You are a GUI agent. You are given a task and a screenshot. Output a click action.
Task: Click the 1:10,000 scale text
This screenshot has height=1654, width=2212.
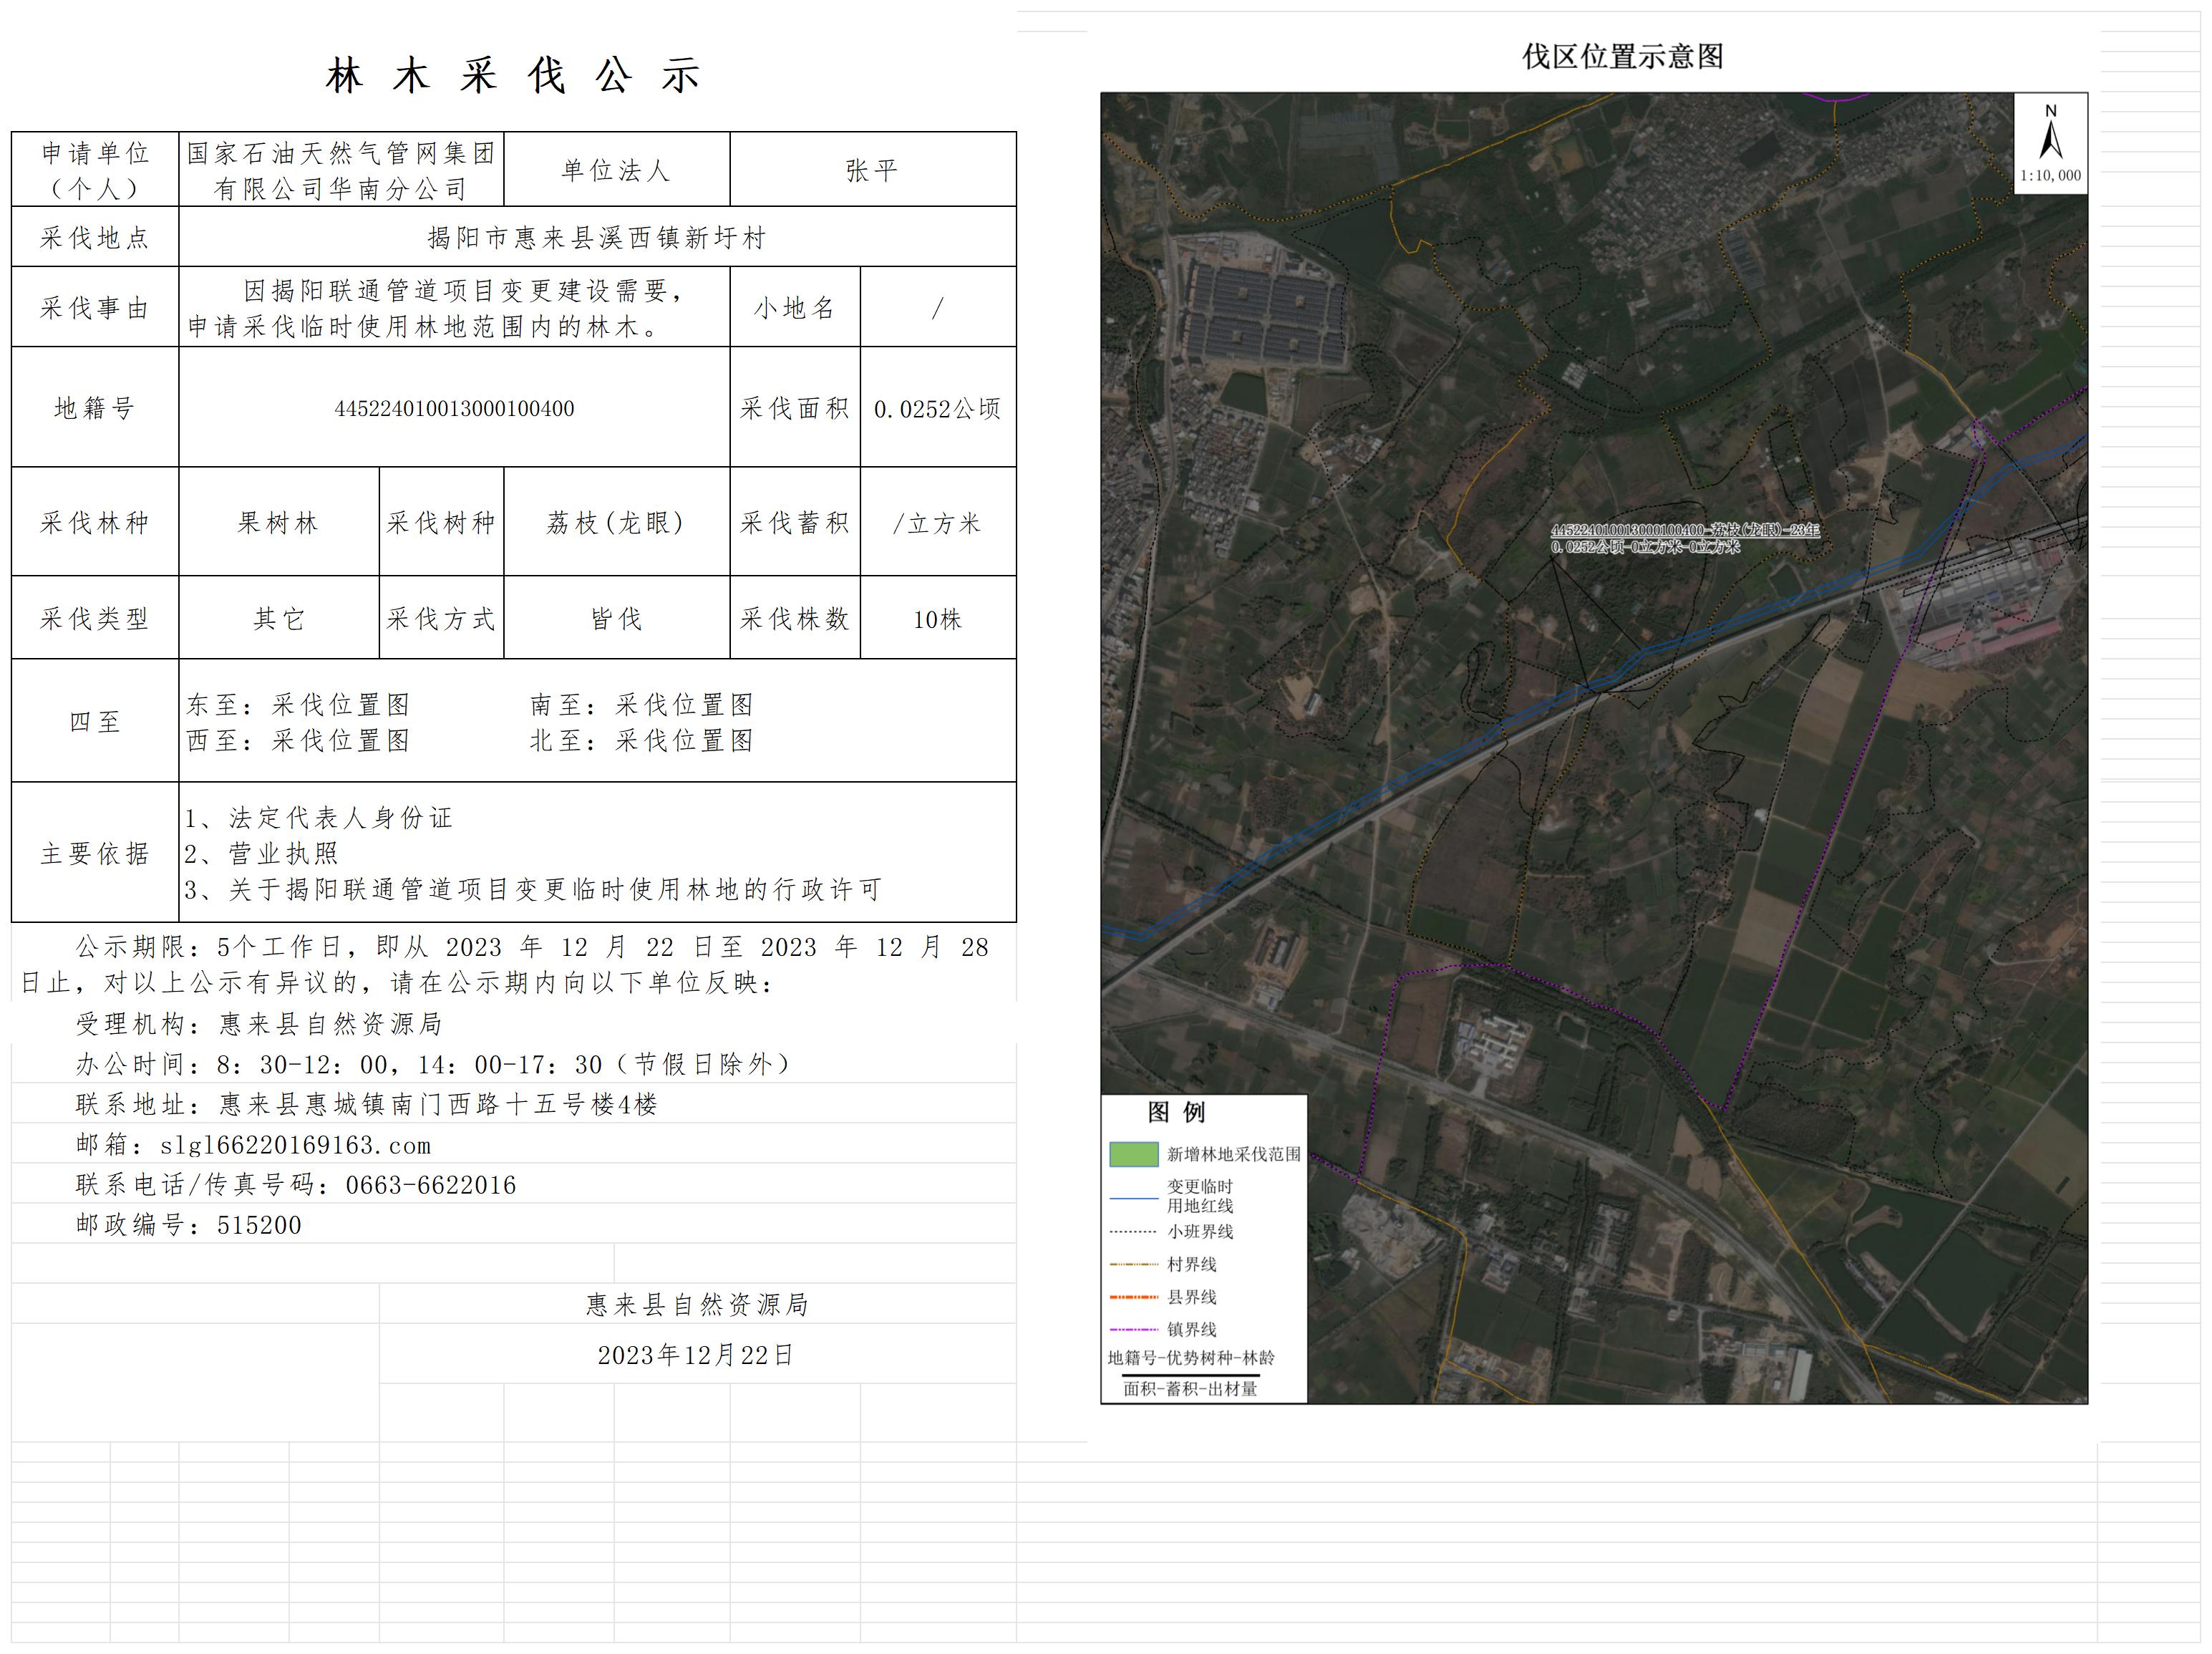pos(2050,176)
